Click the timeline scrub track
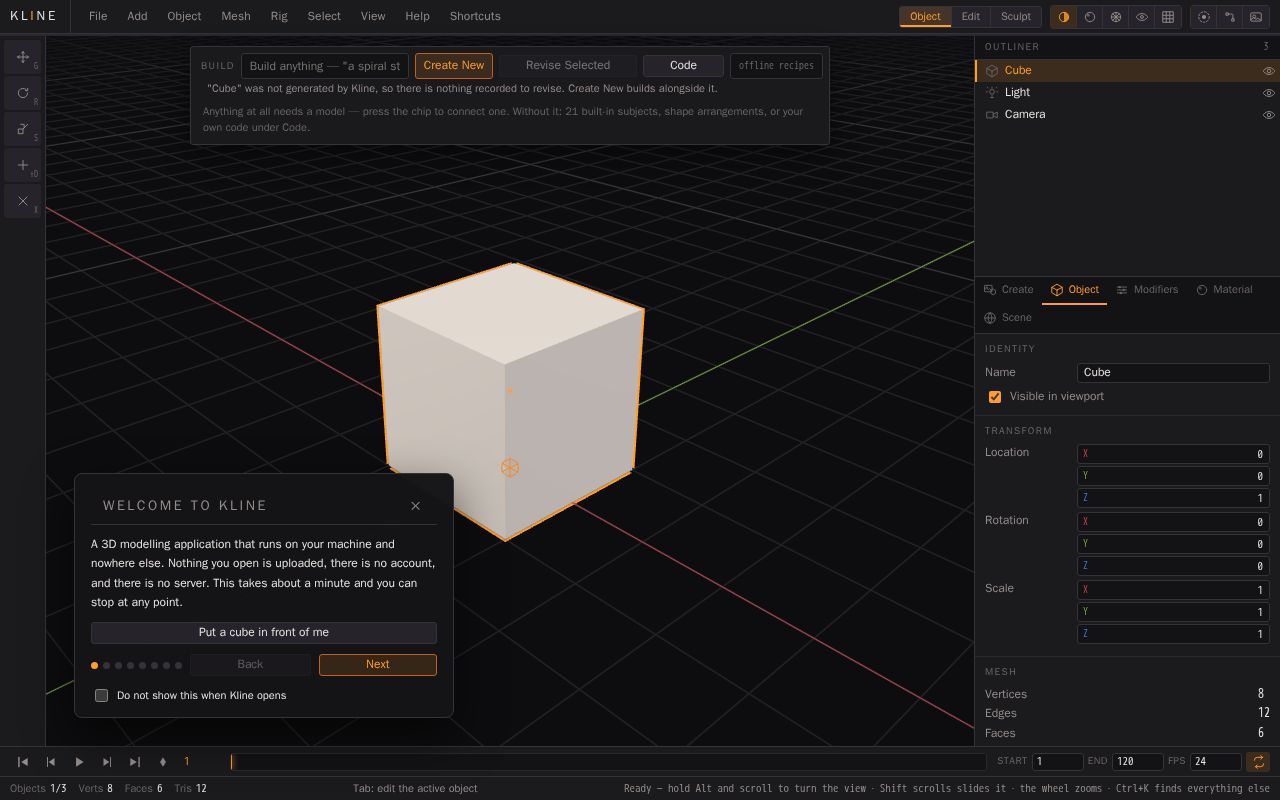Screen dimensions: 1280x800 pyautogui.click(x=608, y=762)
